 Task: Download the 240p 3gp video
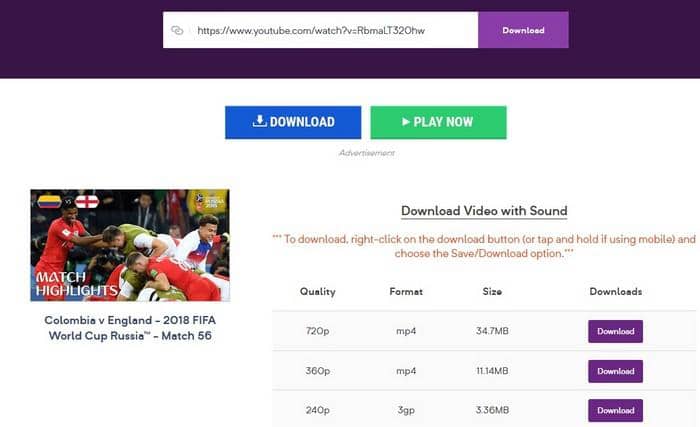[x=615, y=410]
